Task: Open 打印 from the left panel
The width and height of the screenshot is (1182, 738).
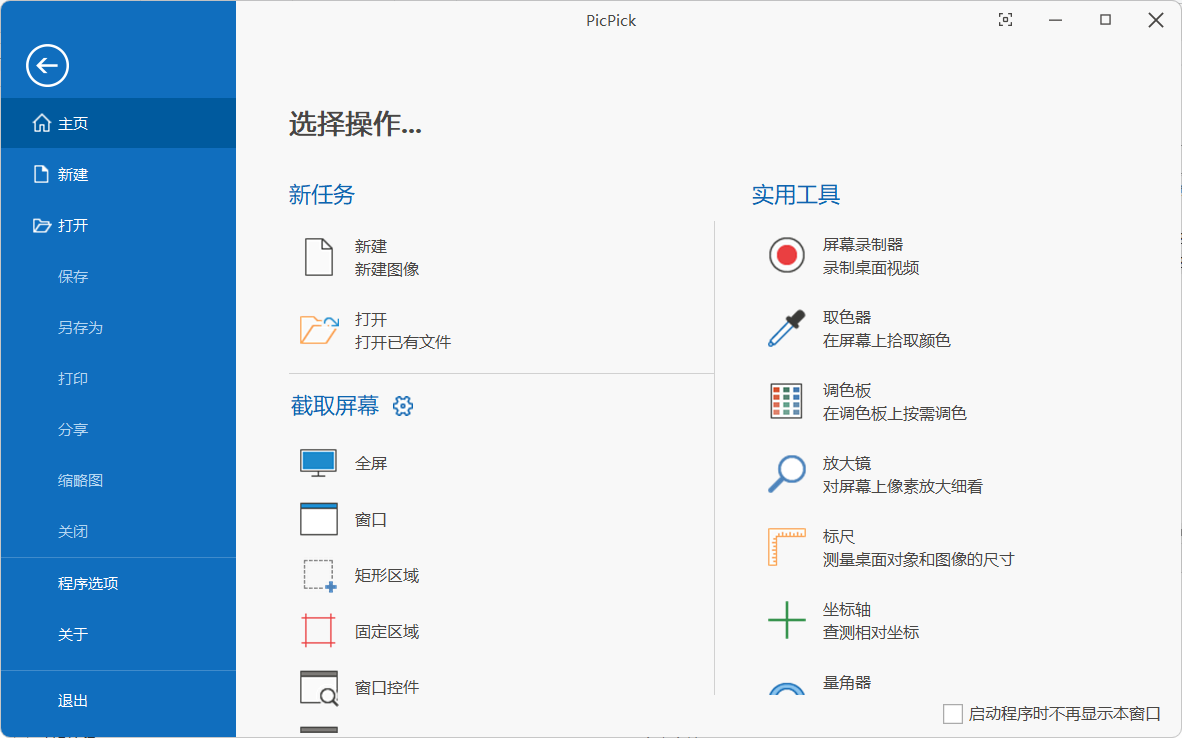Action: point(74,378)
